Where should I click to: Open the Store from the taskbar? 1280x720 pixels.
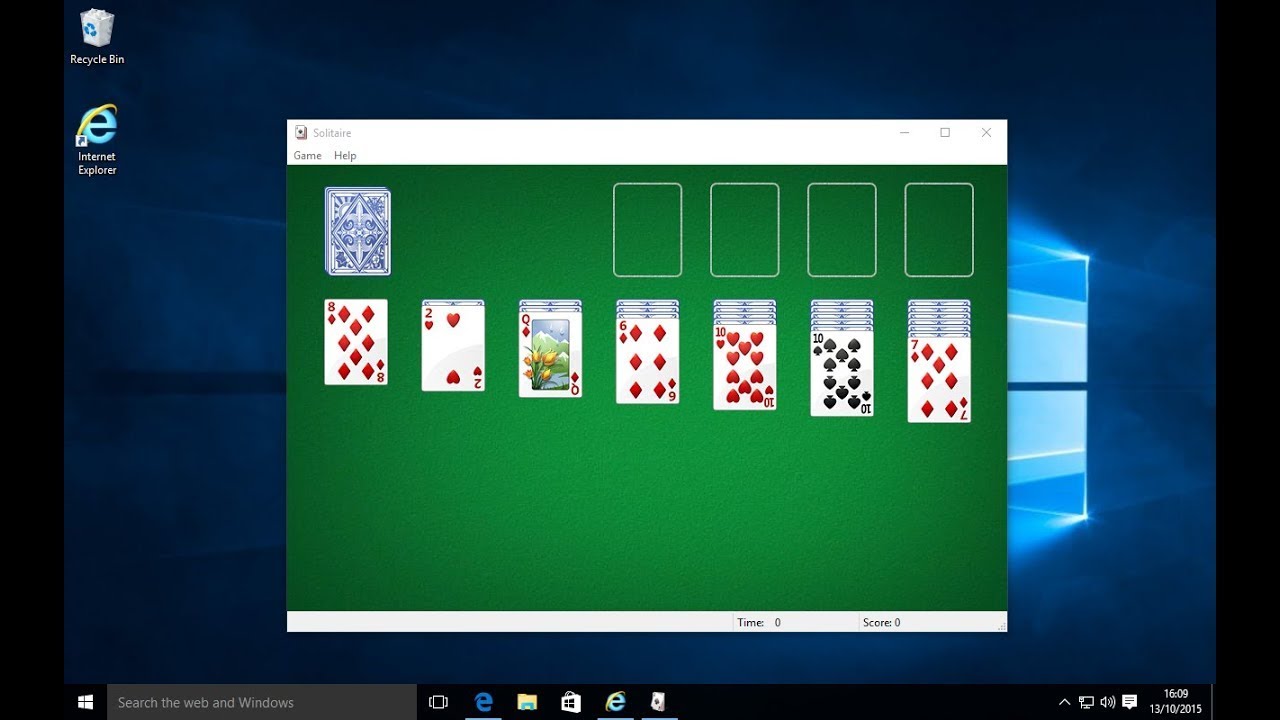pos(571,702)
